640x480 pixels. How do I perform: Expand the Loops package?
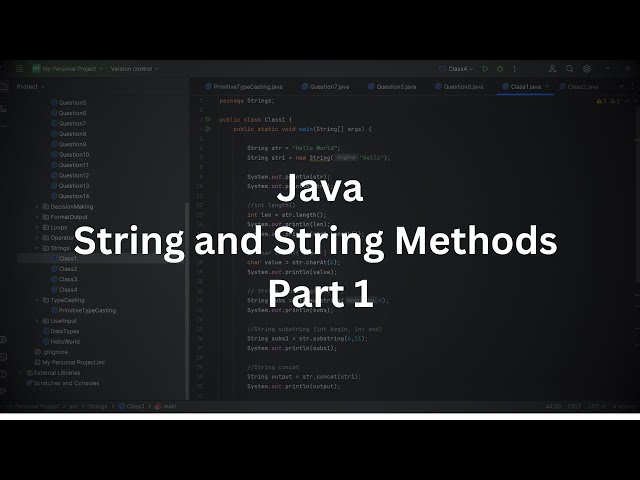tap(37, 227)
